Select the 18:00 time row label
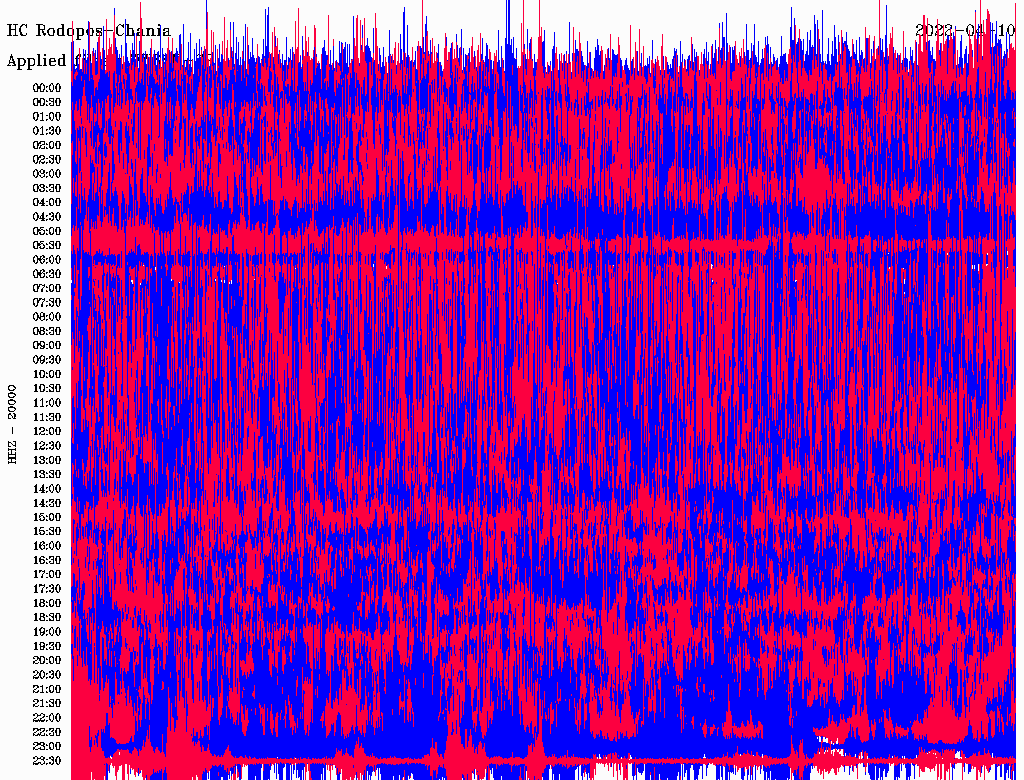 pyautogui.click(x=47, y=603)
